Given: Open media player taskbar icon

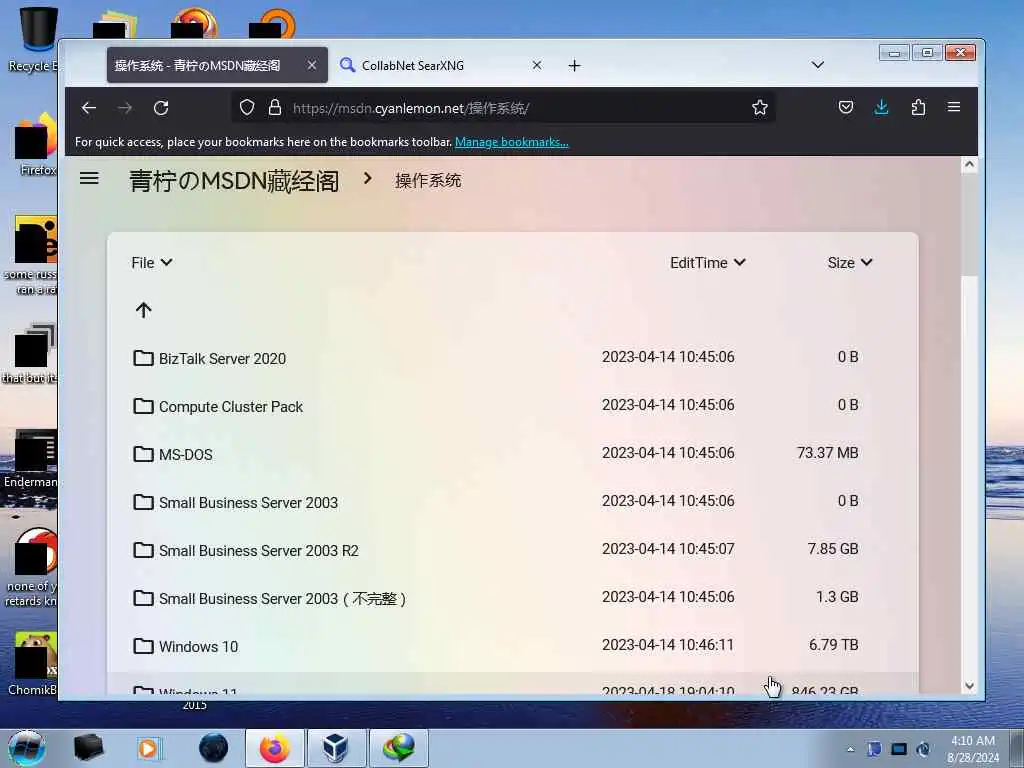Looking at the screenshot, I should (x=148, y=748).
